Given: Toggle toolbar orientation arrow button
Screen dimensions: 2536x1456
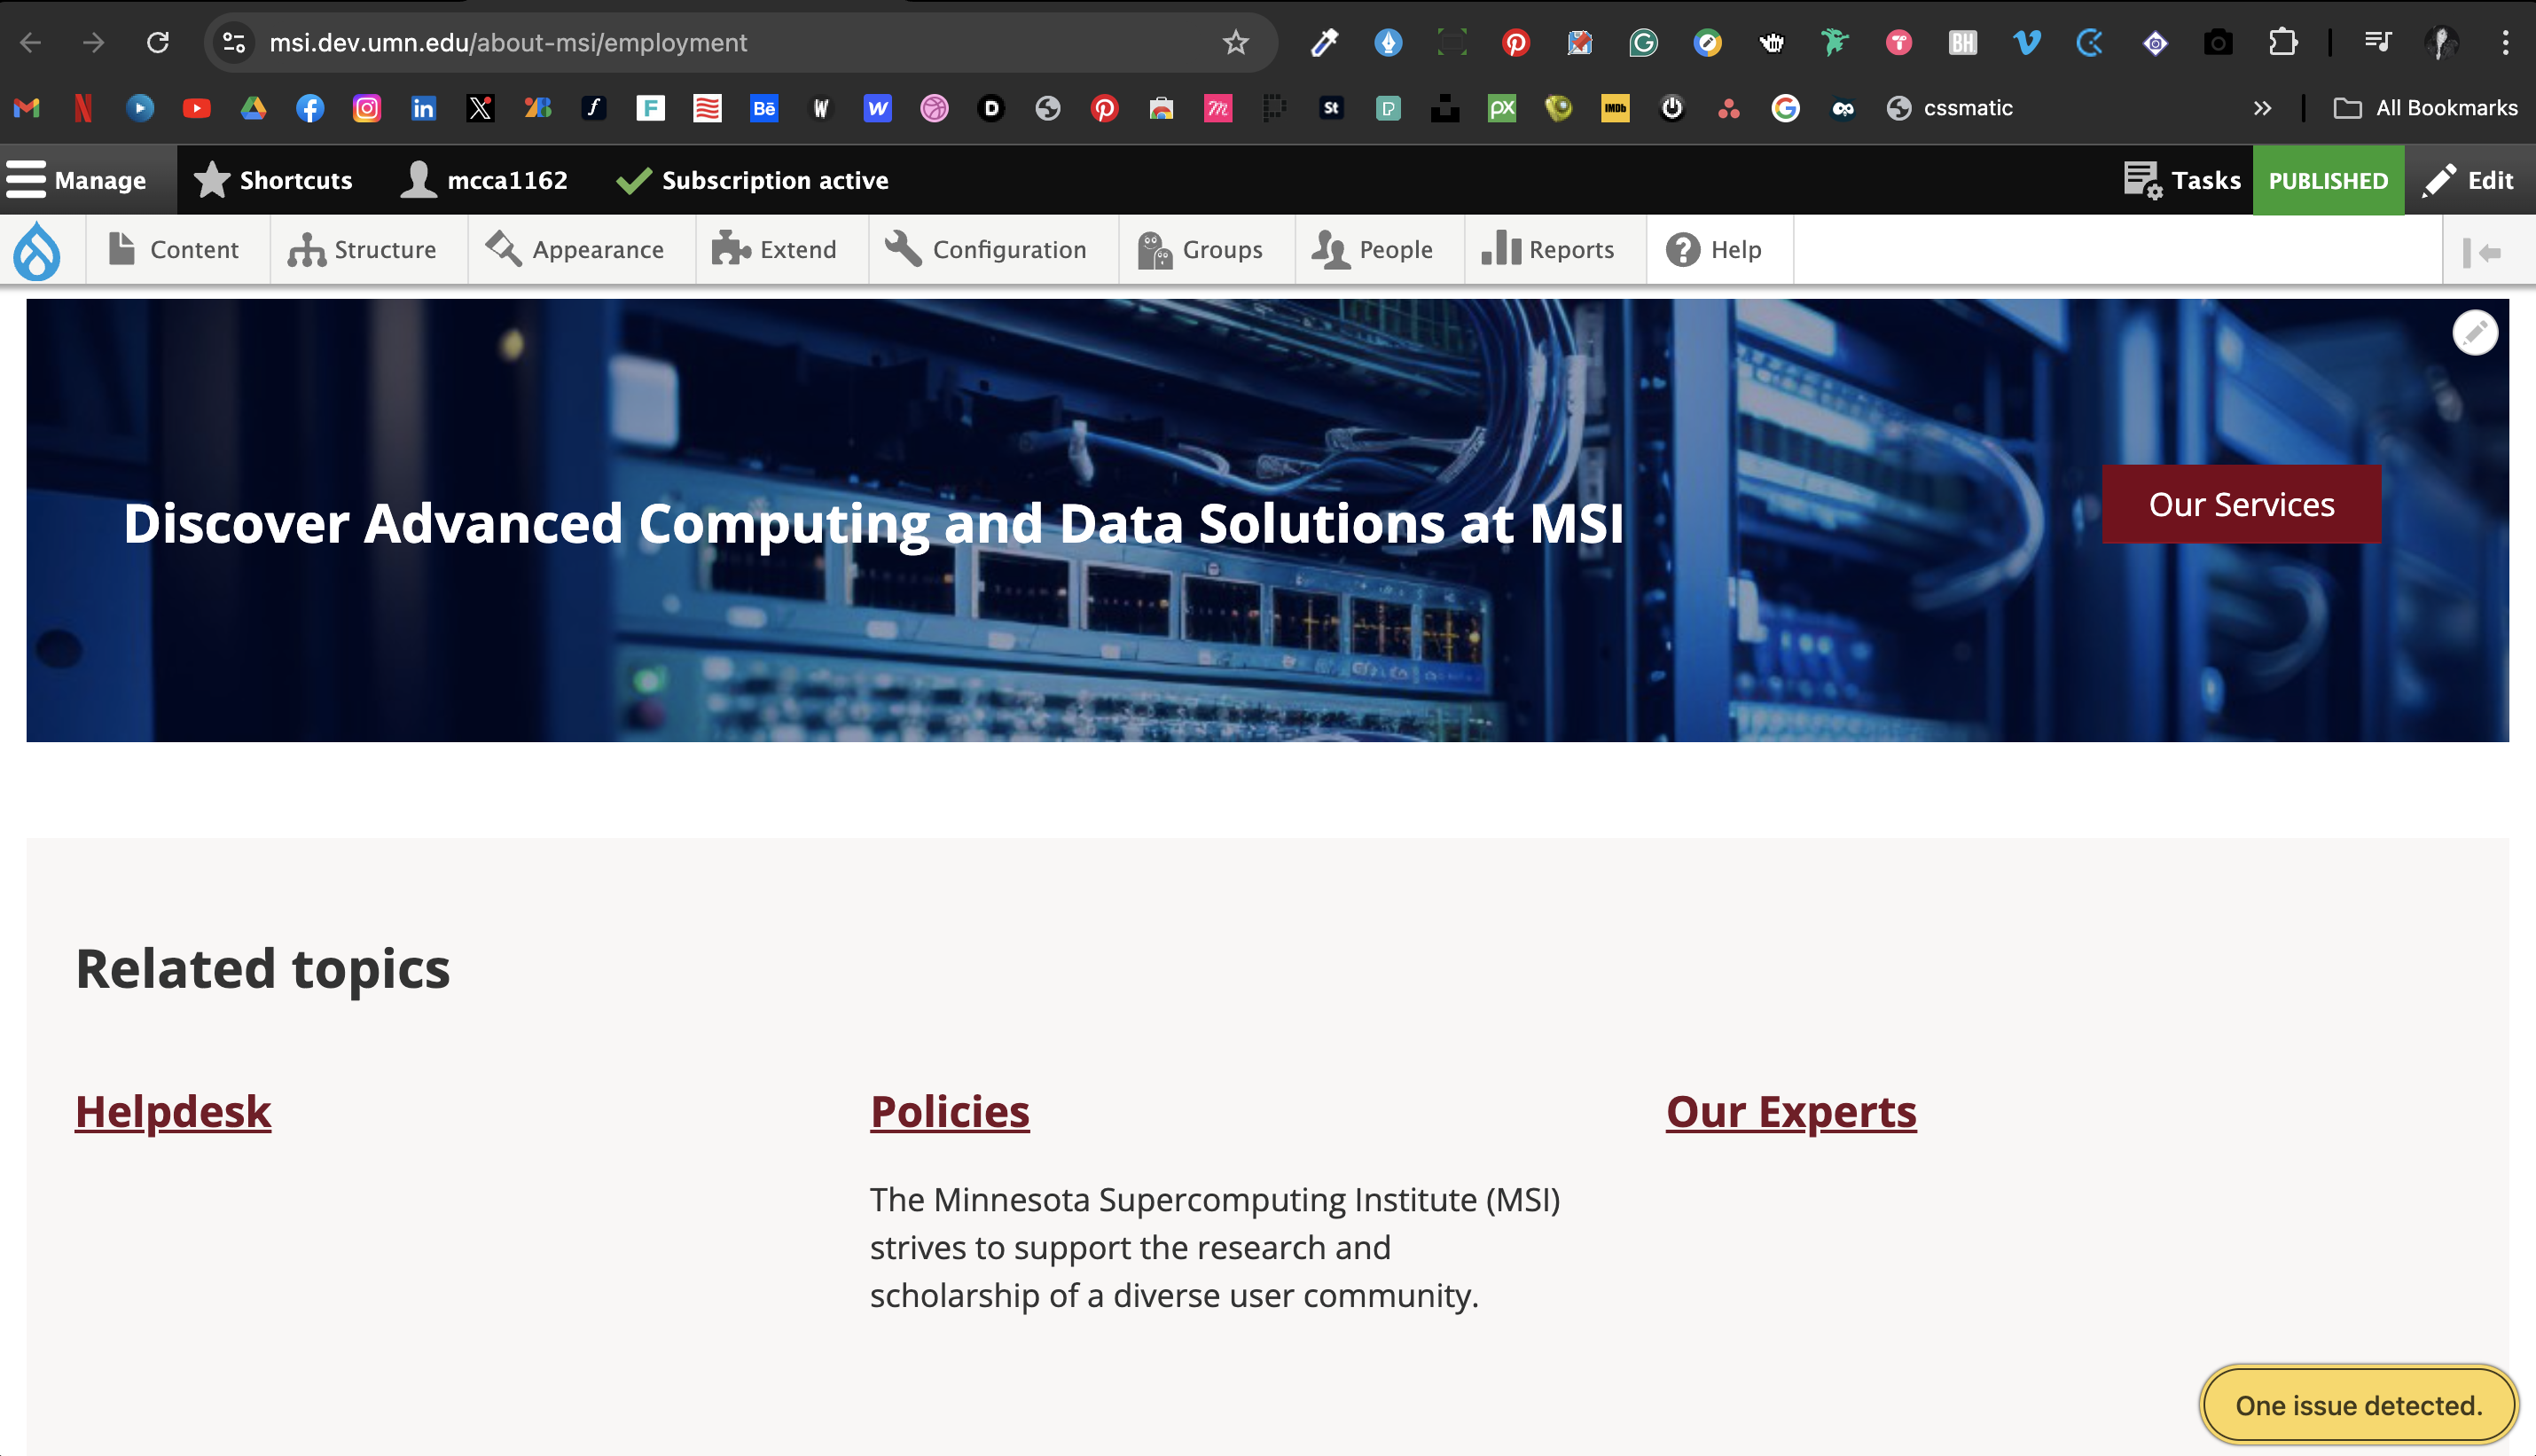Looking at the screenshot, I should coord(2482,252).
